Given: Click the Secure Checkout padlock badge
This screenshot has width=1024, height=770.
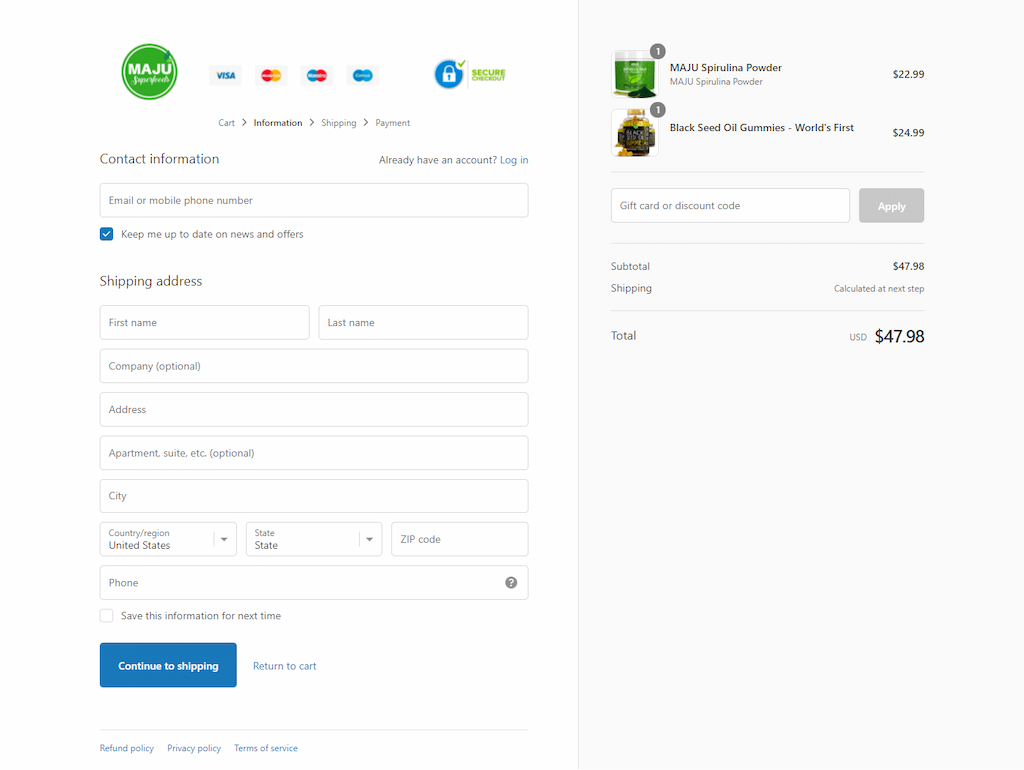Looking at the screenshot, I should [x=469, y=74].
